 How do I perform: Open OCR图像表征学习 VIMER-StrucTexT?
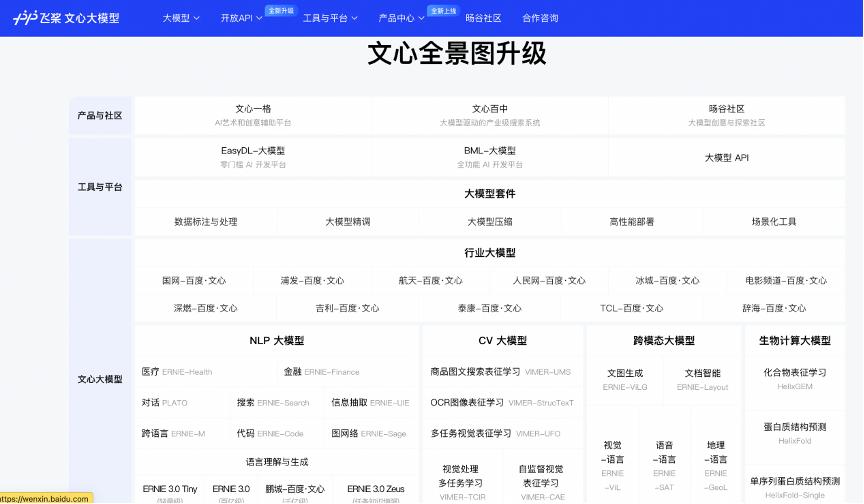[502, 403]
